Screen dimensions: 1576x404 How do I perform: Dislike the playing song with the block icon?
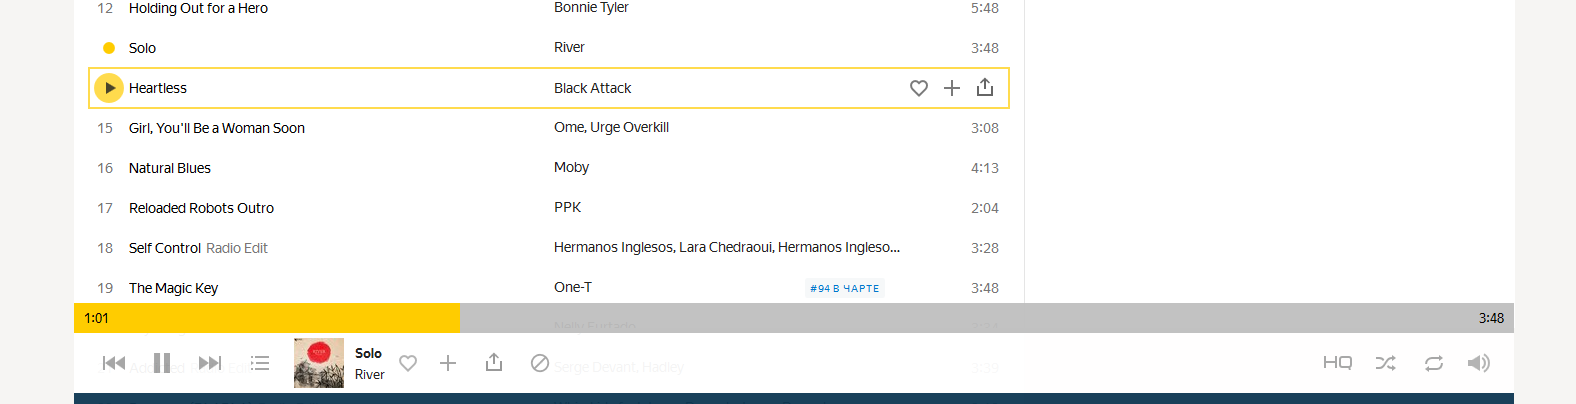coord(540,363)
